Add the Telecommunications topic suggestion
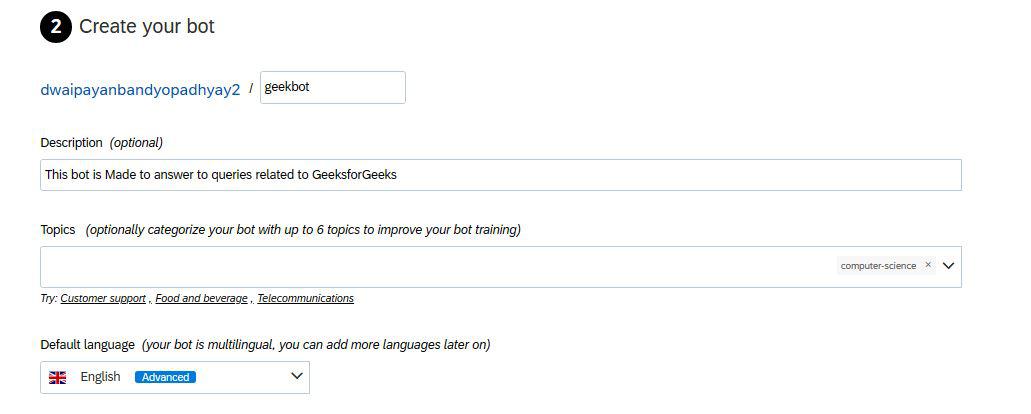 pyautogui.click(x=305, y=298)
